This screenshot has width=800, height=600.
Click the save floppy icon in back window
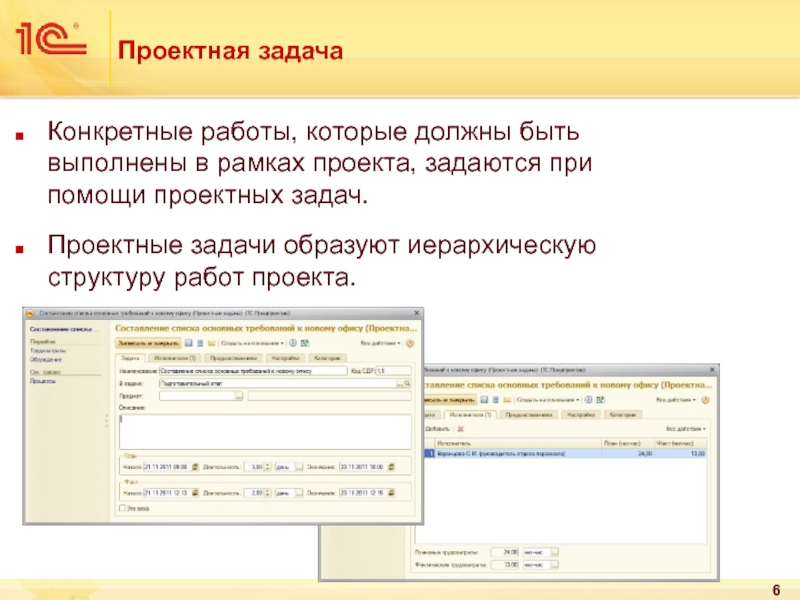tap(485, 400)
